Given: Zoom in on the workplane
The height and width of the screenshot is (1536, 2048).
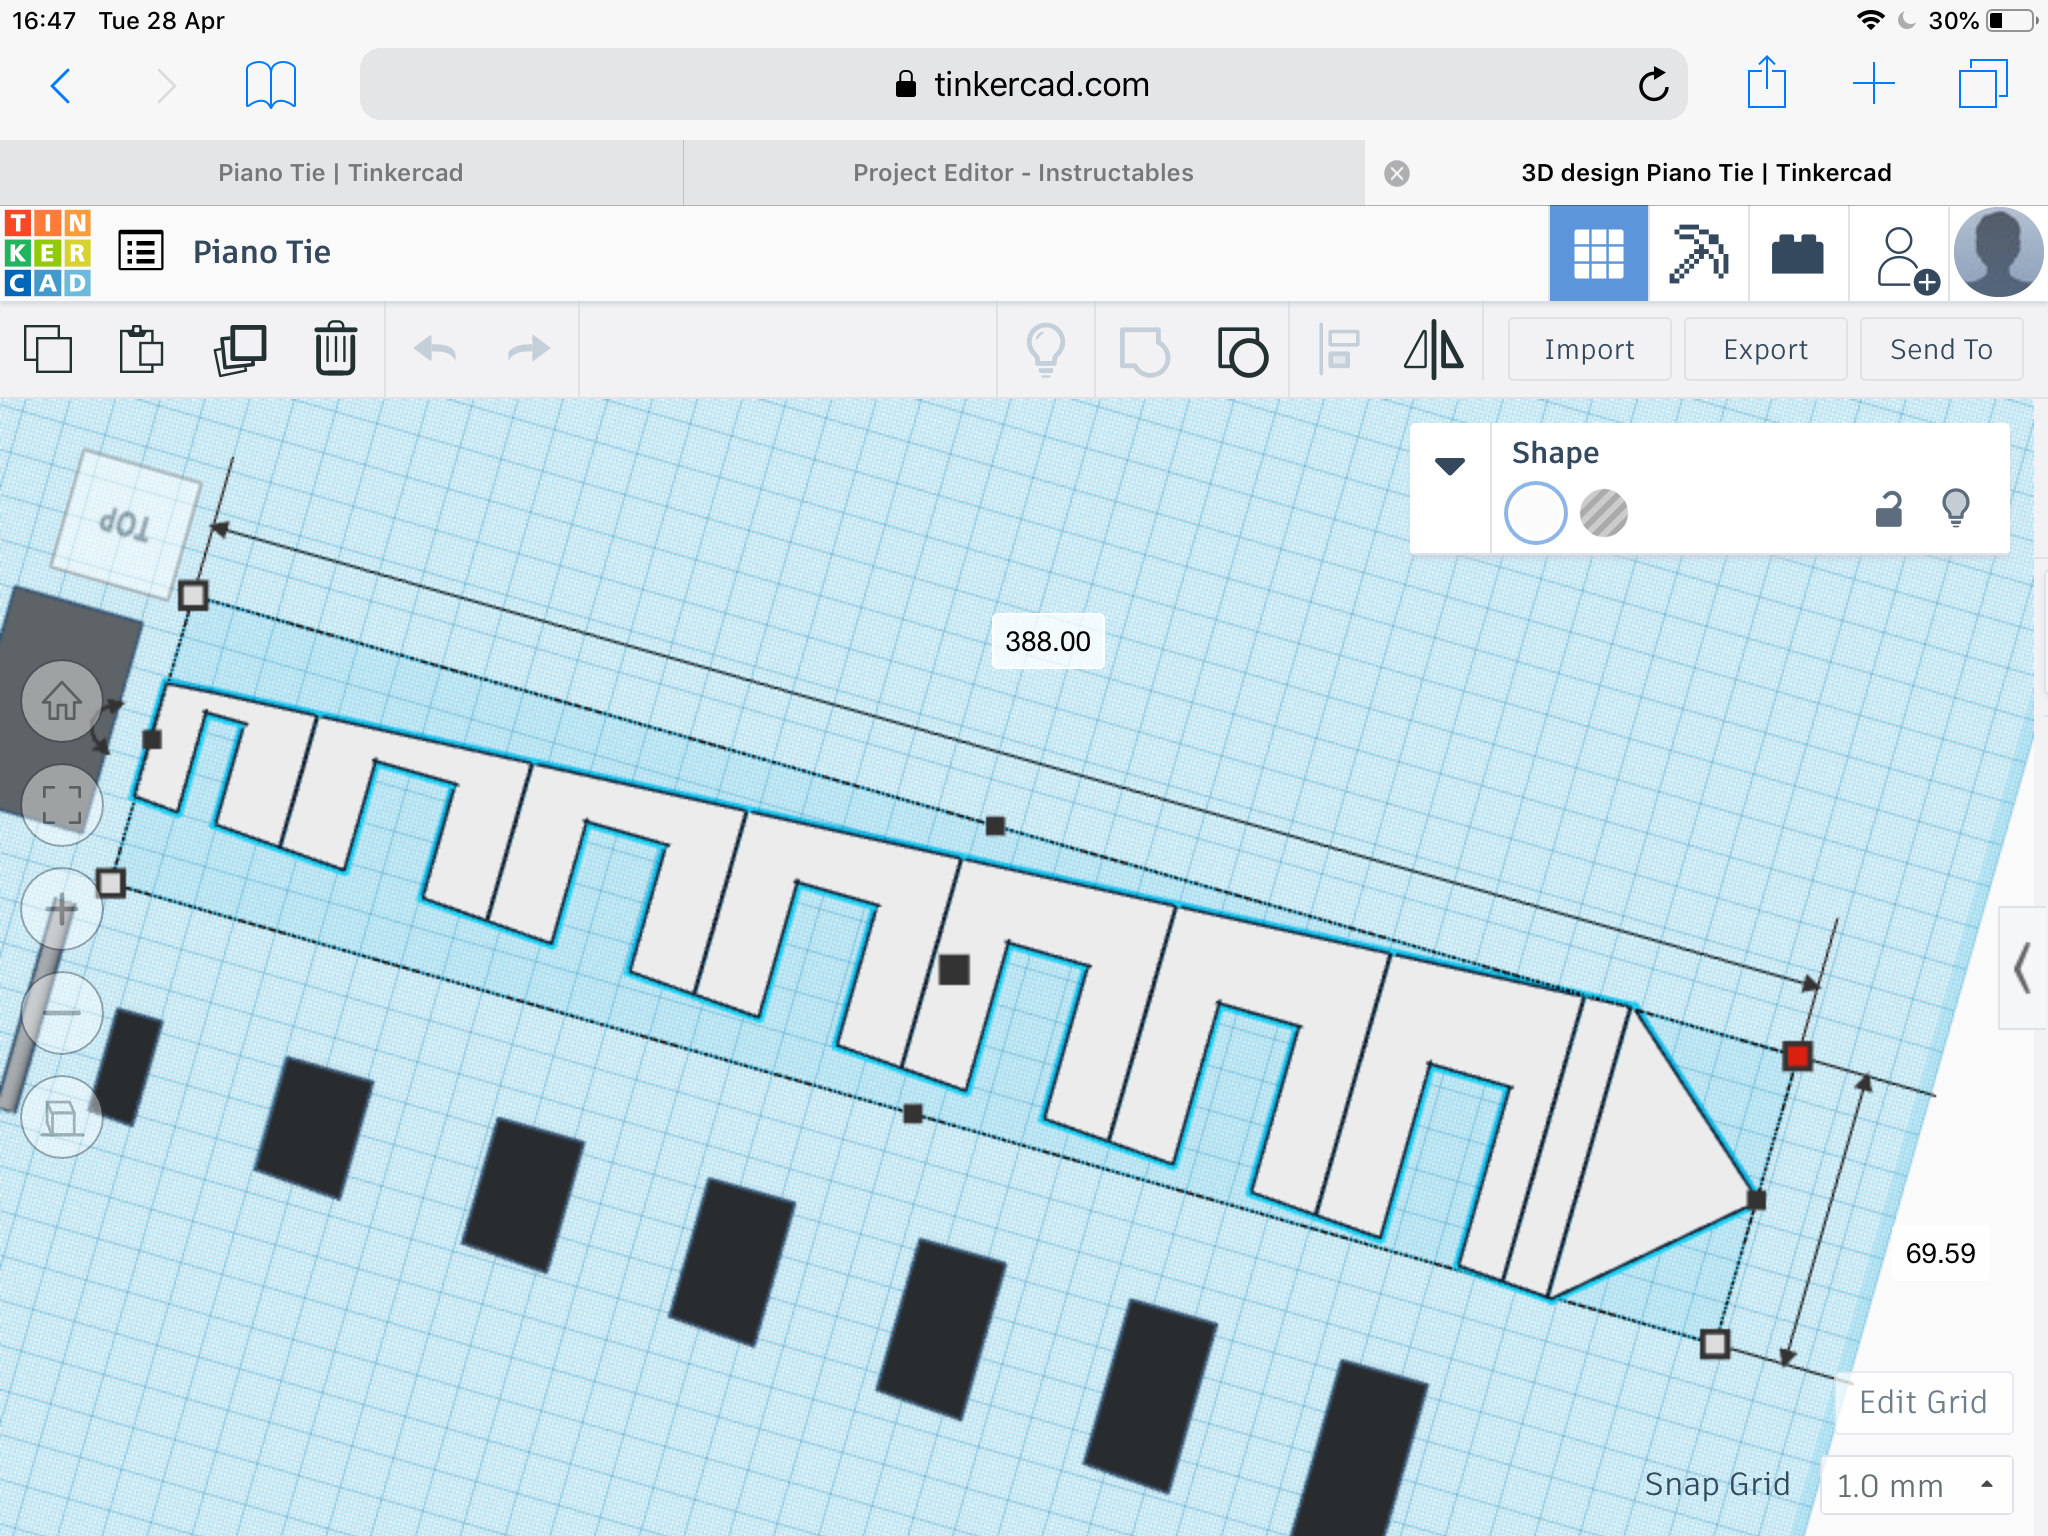Looking at the screenshot, I should (x=62, y=909).
